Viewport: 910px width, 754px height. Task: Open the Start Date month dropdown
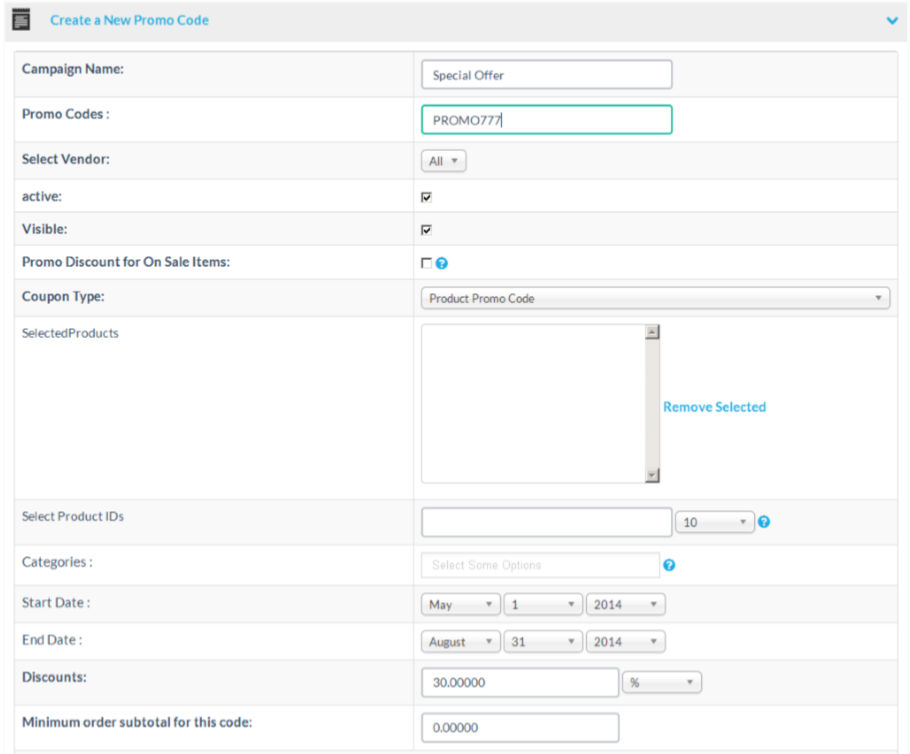[461, 605]
